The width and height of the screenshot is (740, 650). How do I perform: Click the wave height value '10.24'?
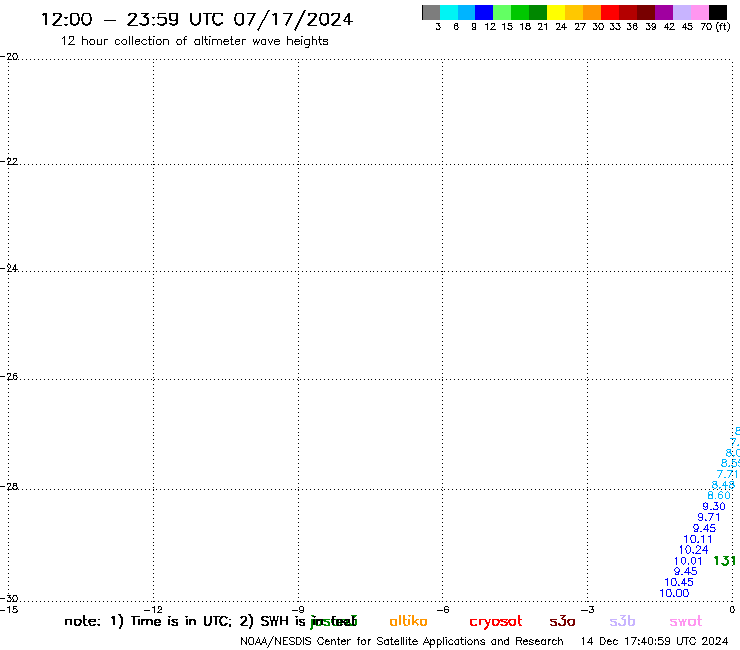(x=693, y=550)
